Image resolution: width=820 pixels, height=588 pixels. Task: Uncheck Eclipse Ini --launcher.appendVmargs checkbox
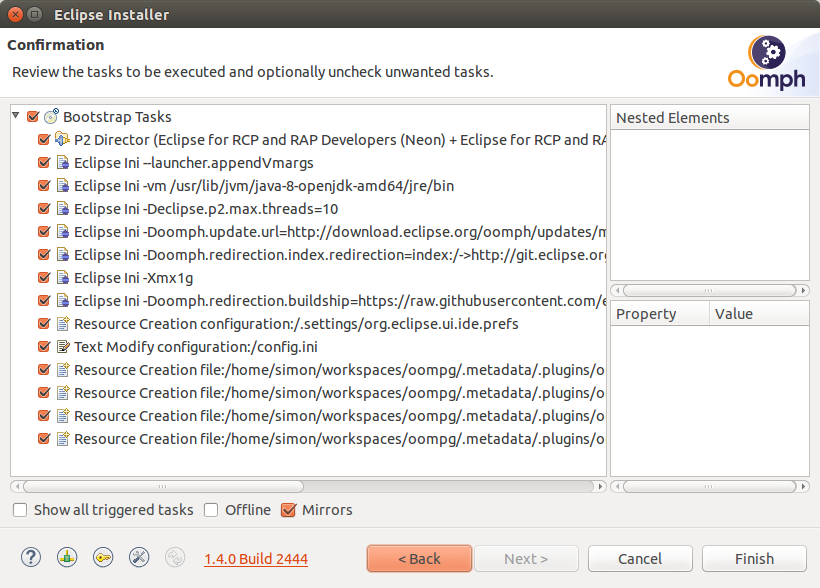44,163
